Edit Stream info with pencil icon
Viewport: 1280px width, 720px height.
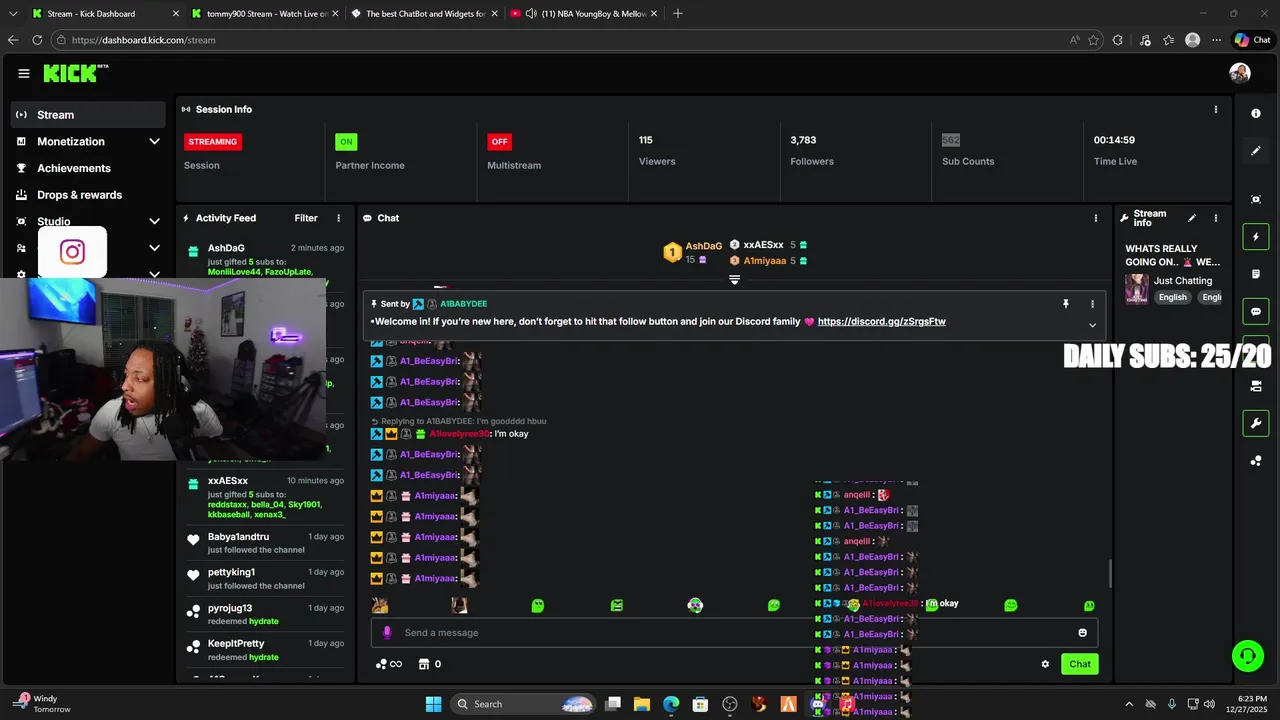tap(1191, 218)
